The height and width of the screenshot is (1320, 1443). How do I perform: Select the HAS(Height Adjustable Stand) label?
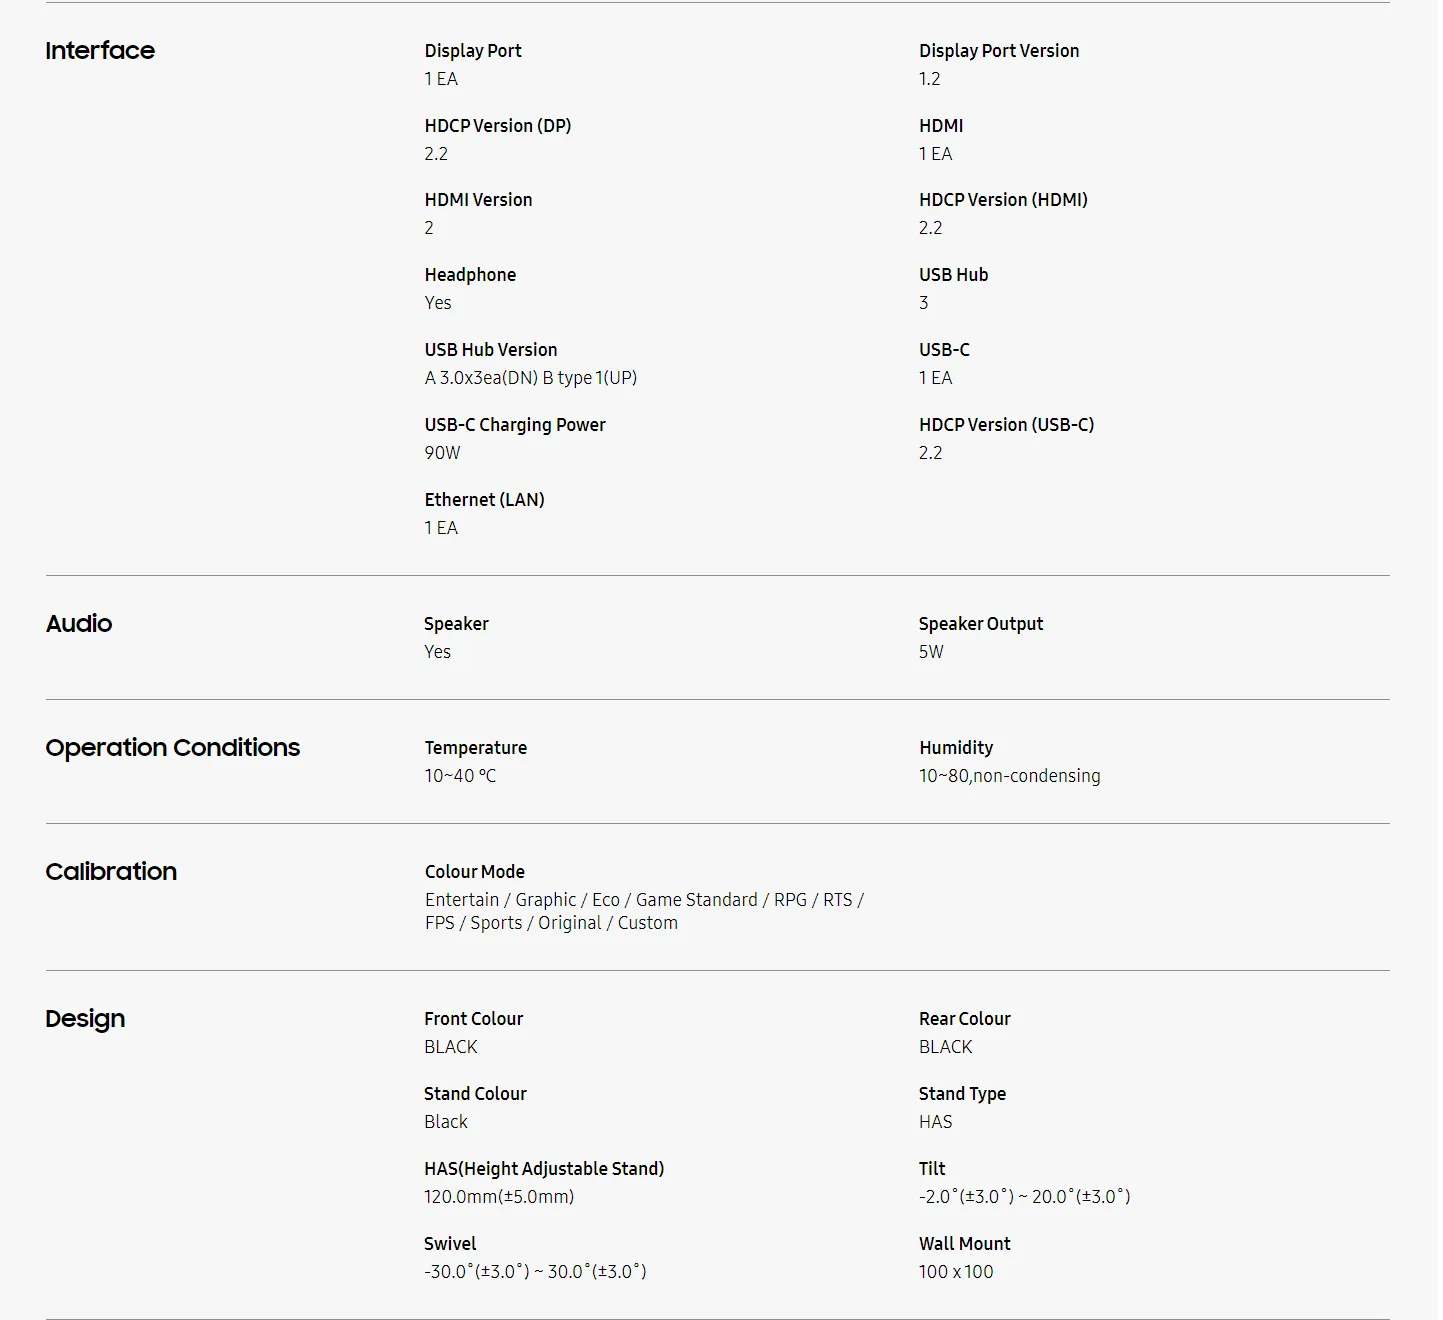pyautogui.click(x=544, y=1169)
